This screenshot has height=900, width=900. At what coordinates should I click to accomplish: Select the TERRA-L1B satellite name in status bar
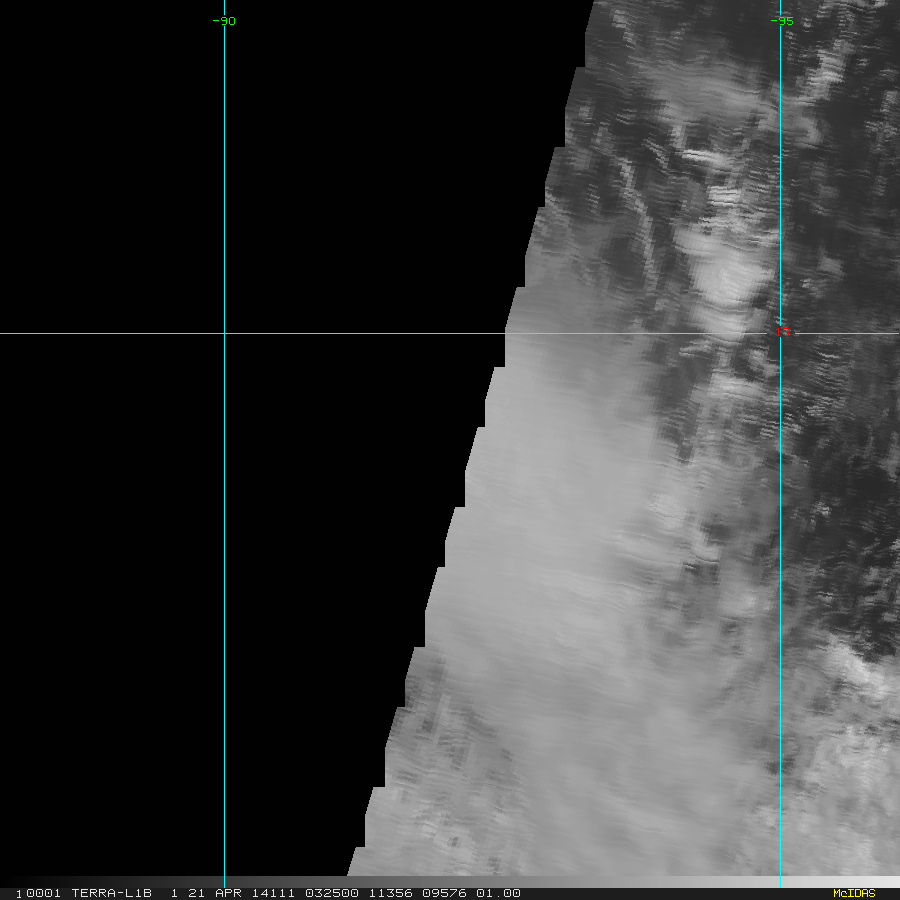point(111,893)
